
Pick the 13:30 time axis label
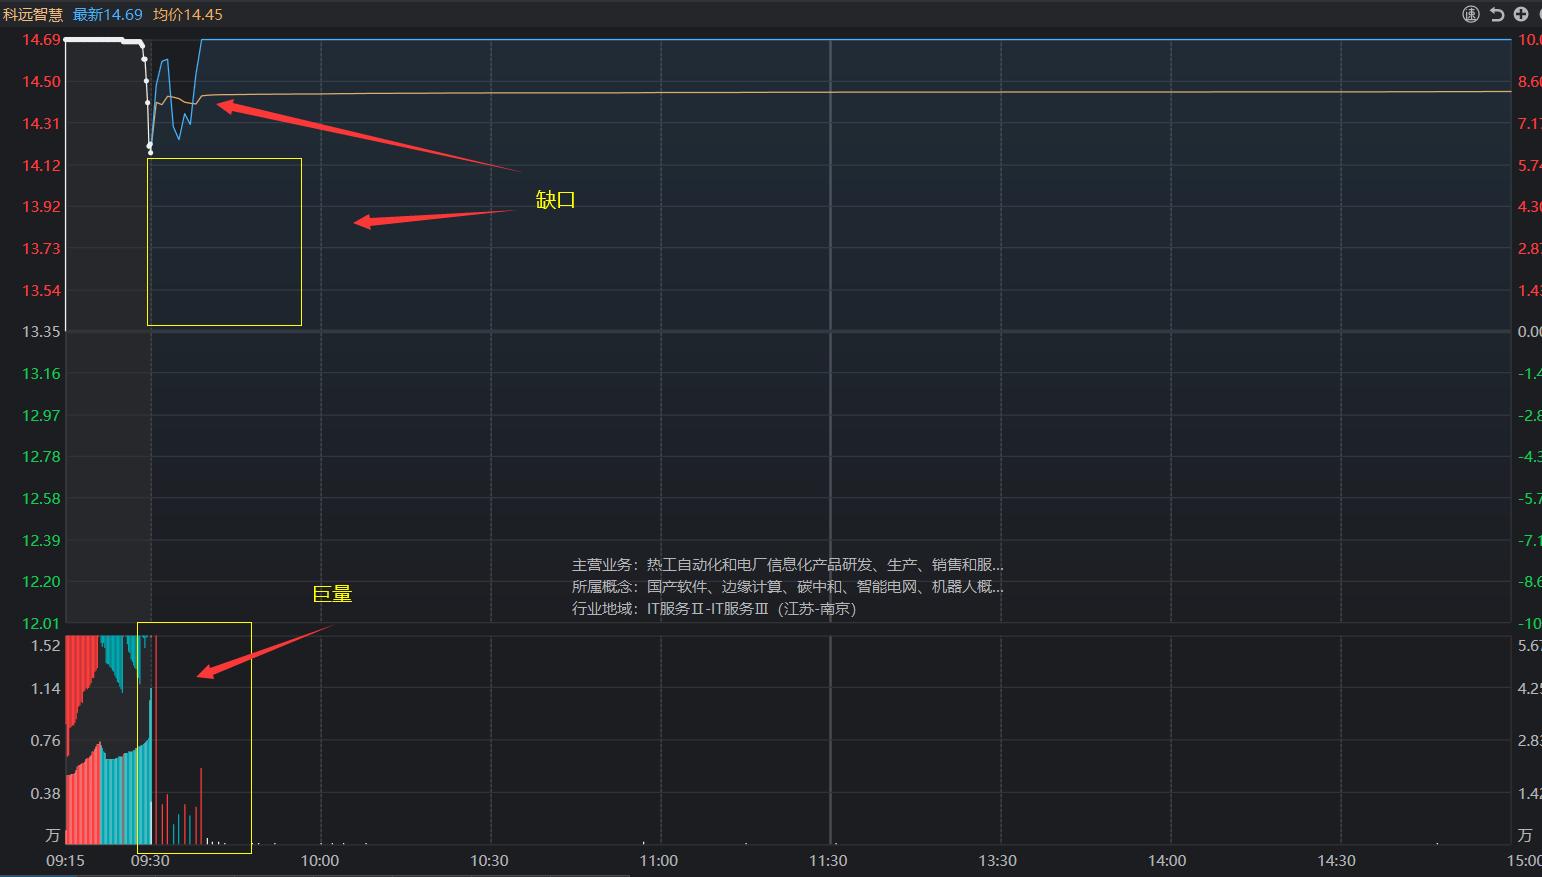(997, 861)
